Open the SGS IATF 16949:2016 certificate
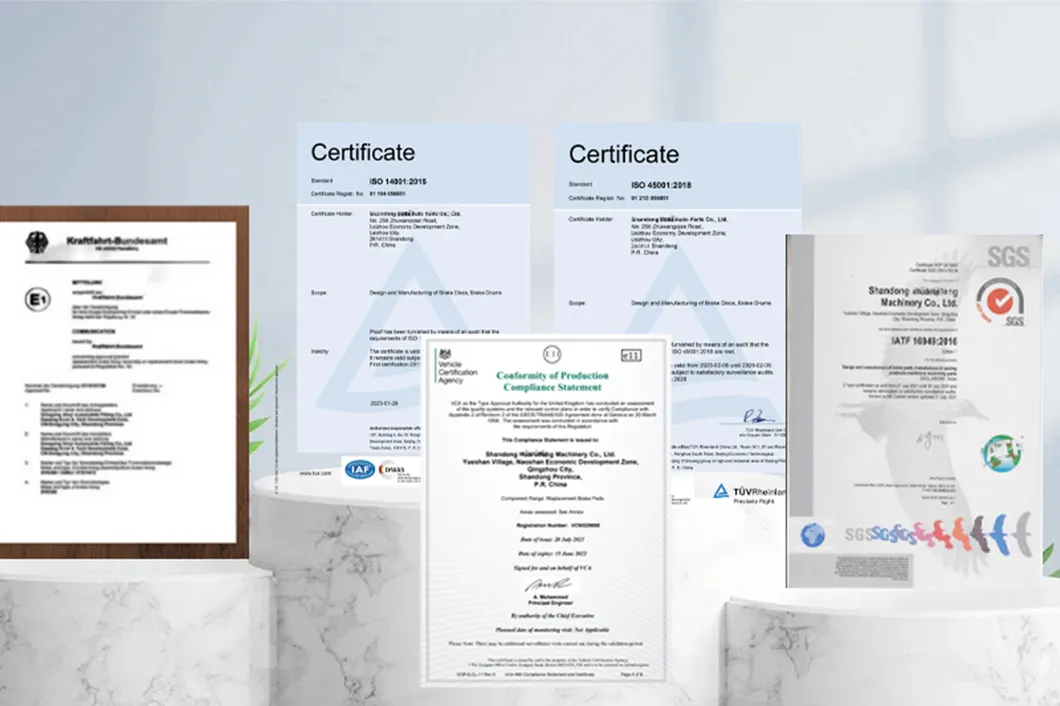The height and width of the screenshot is (706, 1060). [913, 410]
